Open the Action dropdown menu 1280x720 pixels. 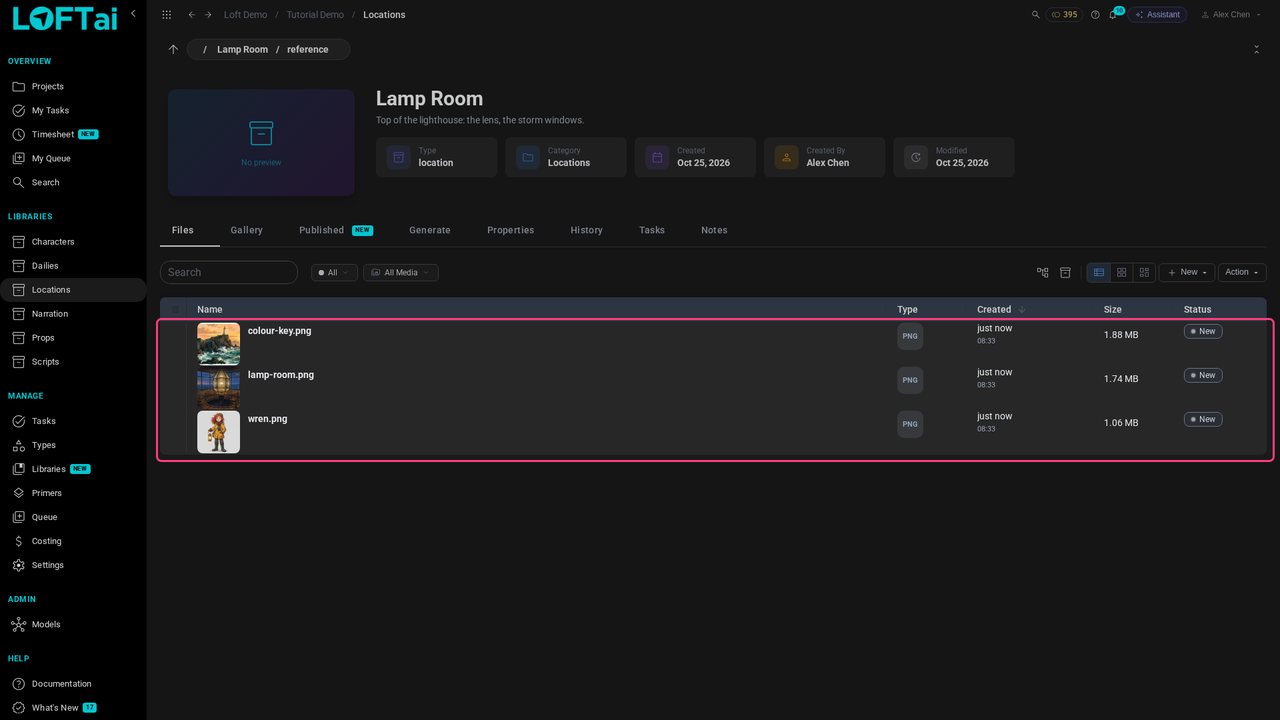1242,272
